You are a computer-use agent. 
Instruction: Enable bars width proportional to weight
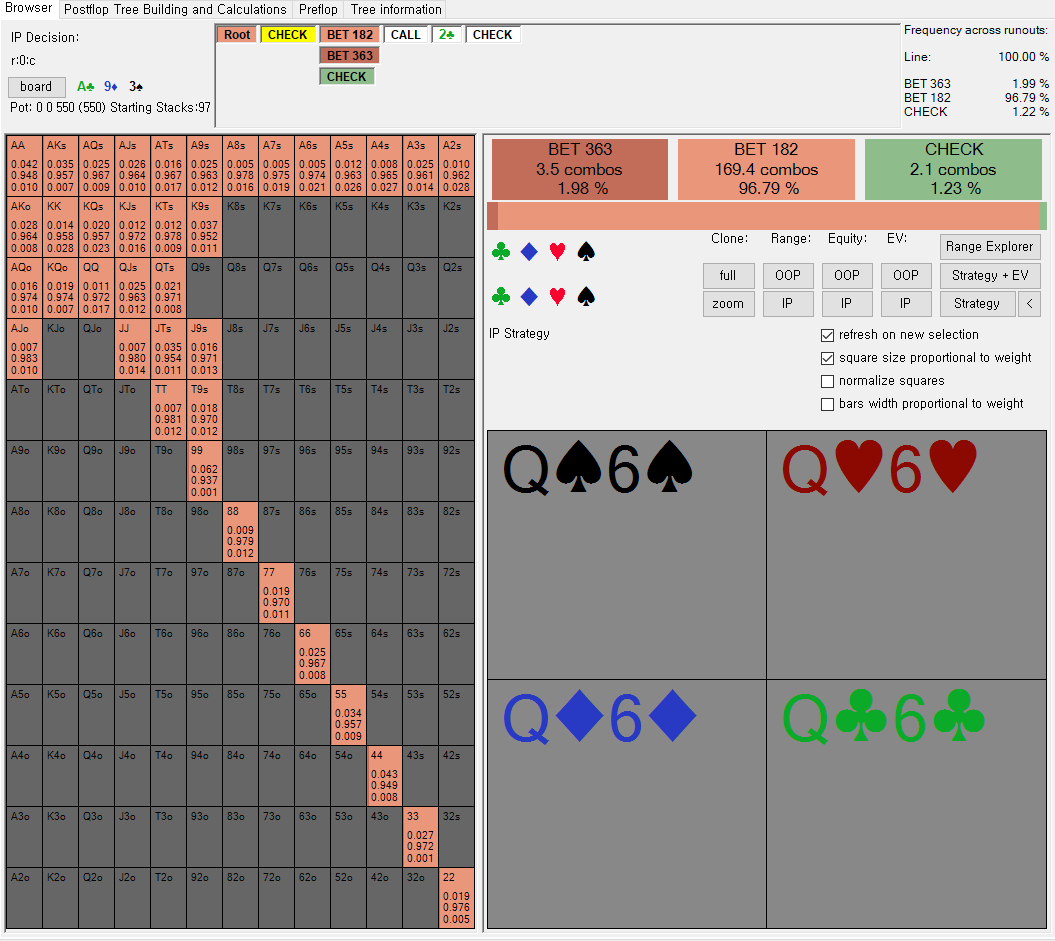click(x=827, y=404)
